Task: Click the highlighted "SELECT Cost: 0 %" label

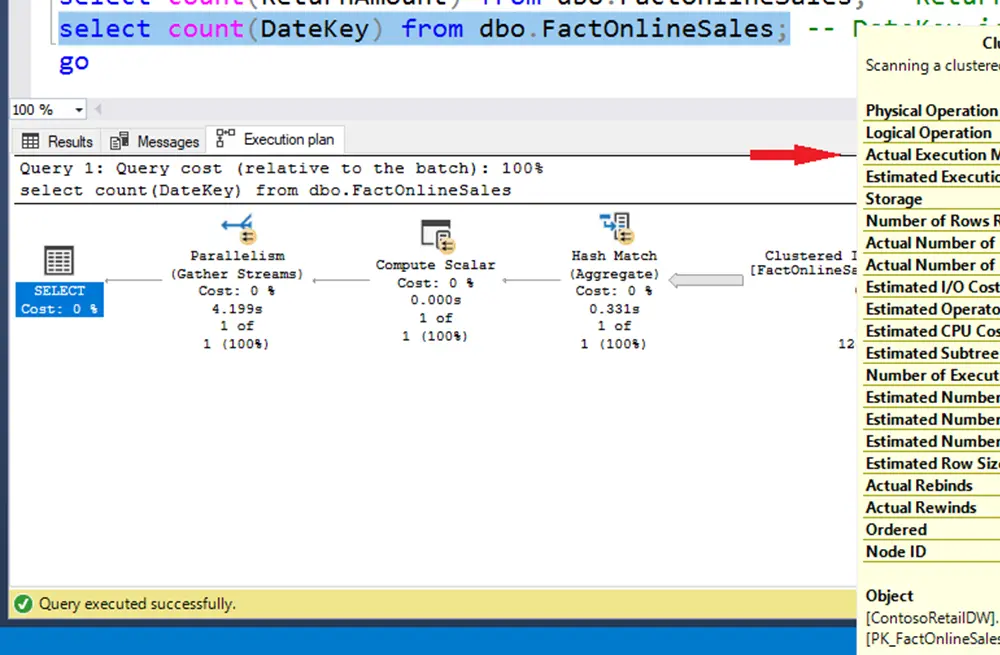Action: coord(59,299)
